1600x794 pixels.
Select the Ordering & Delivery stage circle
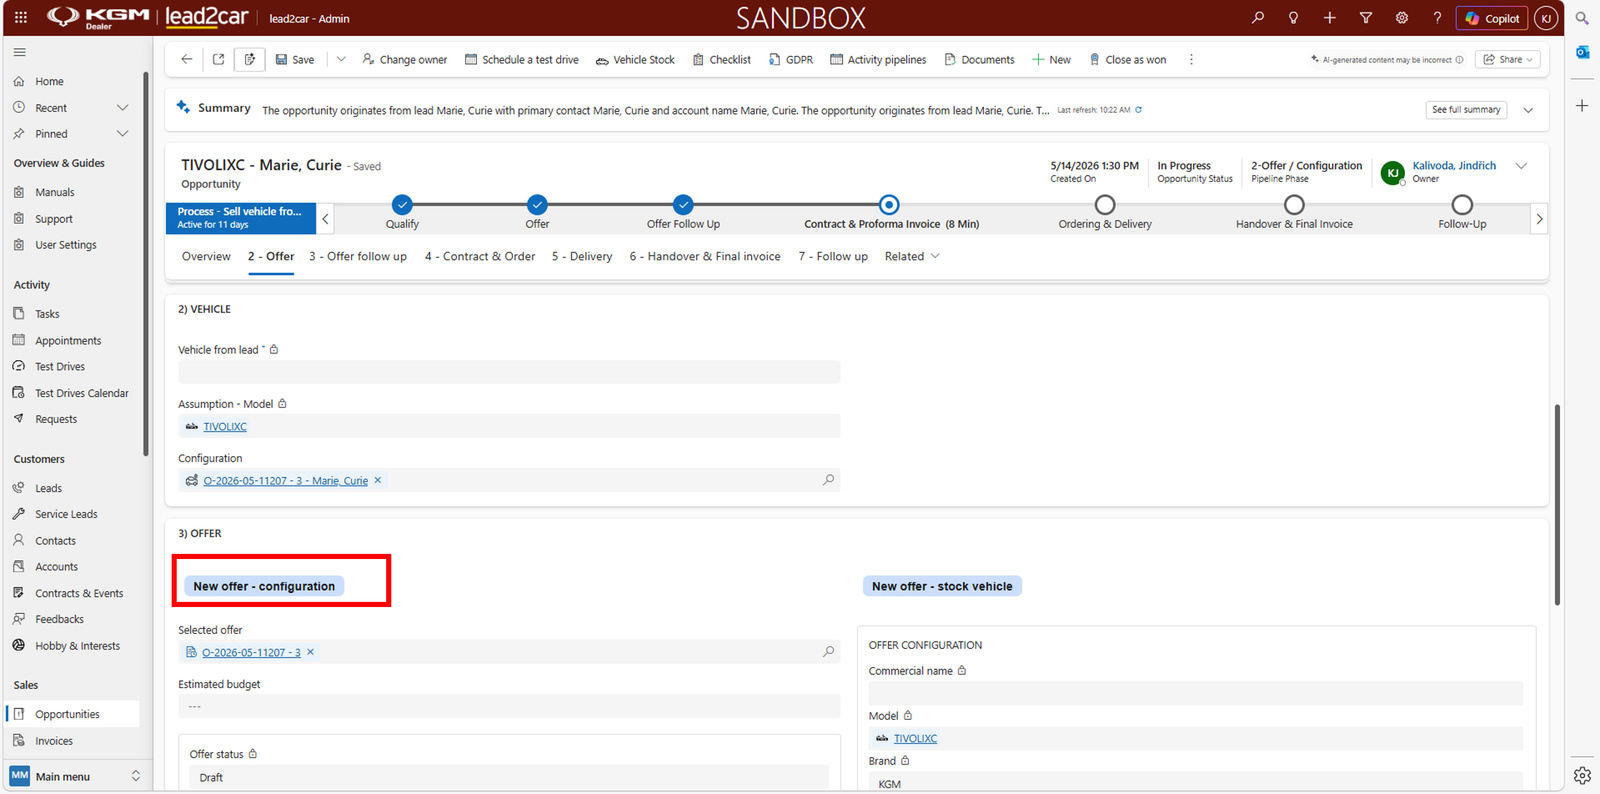[1105, 205]
